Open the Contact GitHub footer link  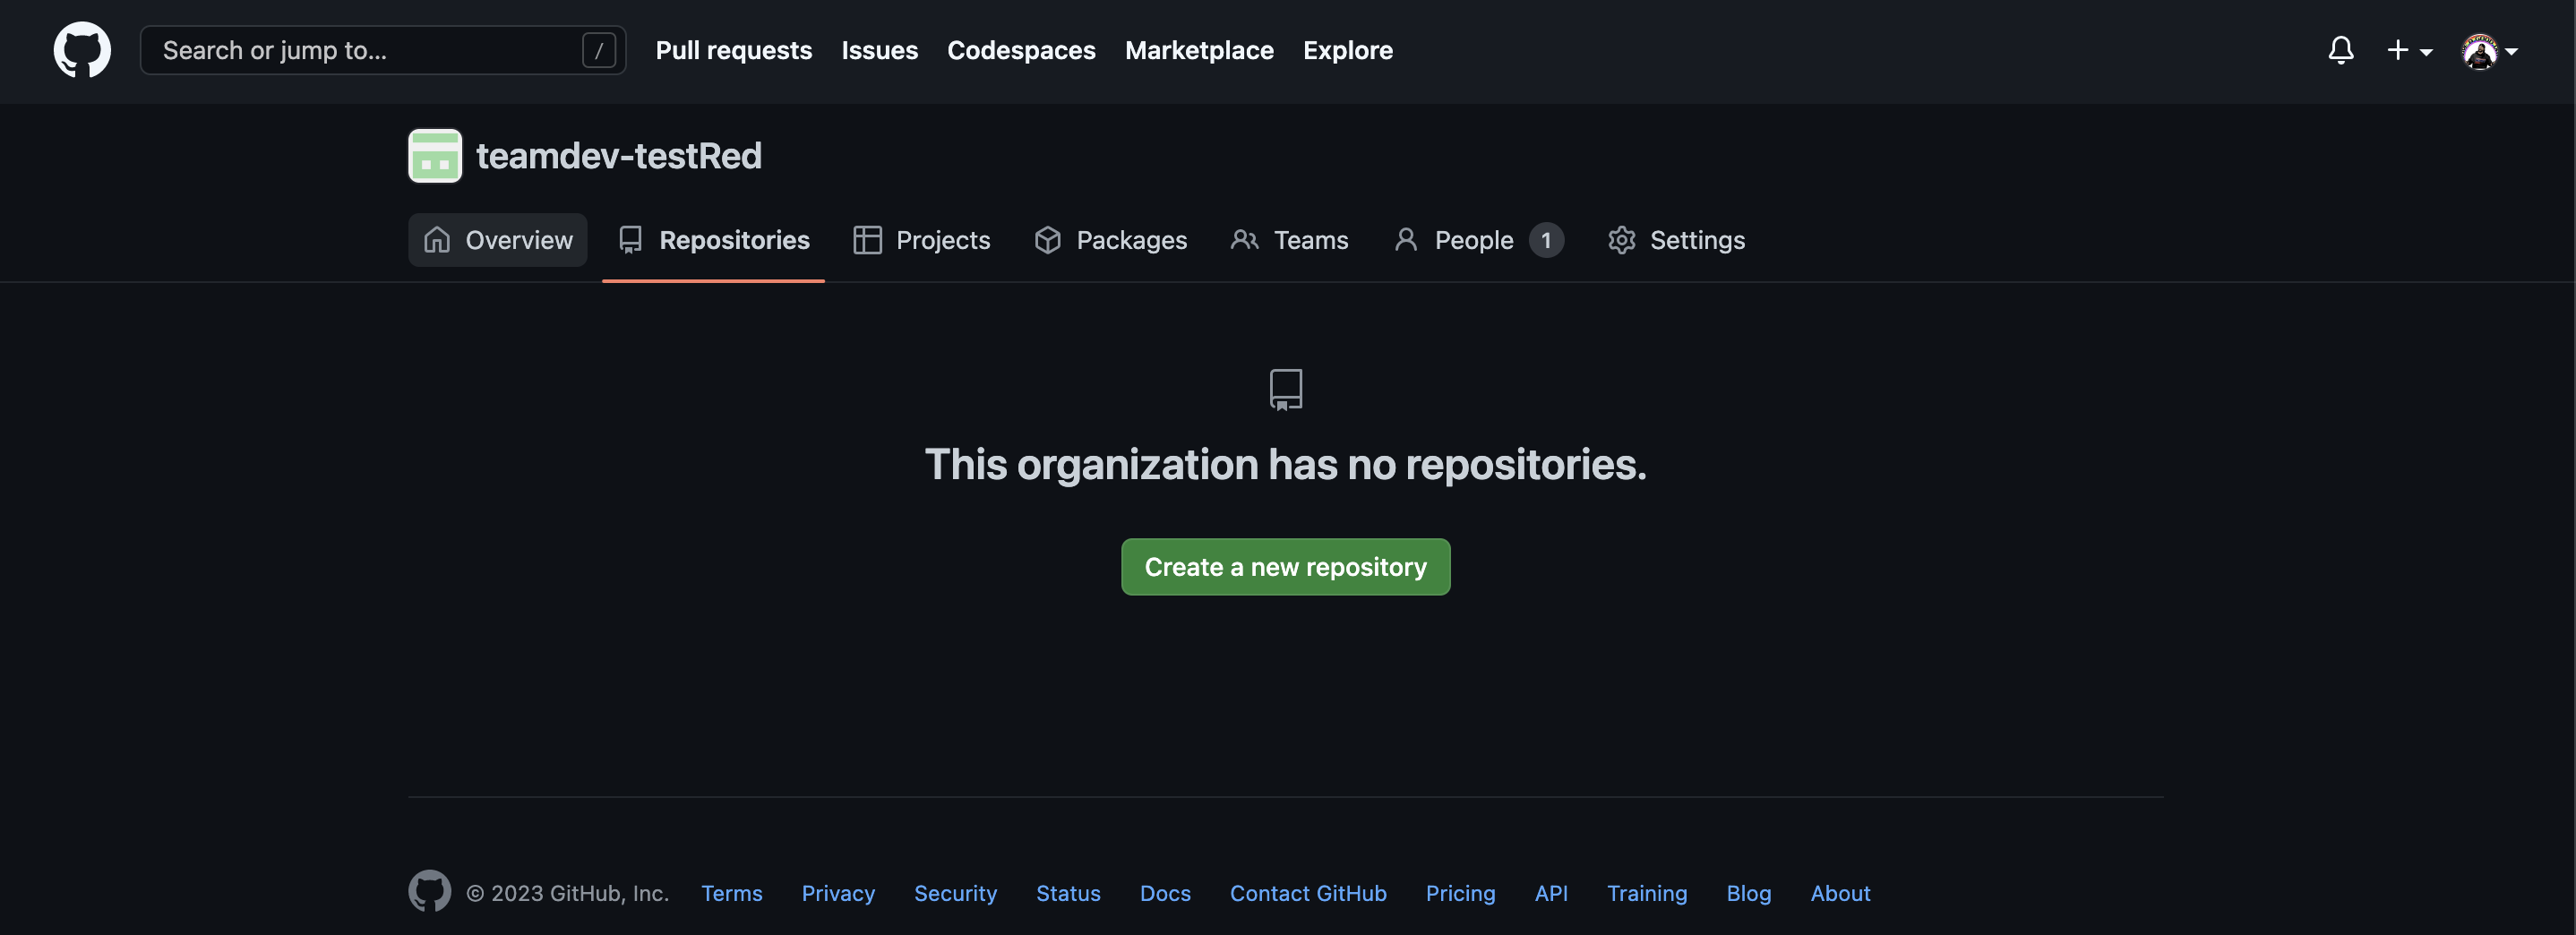1308,893
